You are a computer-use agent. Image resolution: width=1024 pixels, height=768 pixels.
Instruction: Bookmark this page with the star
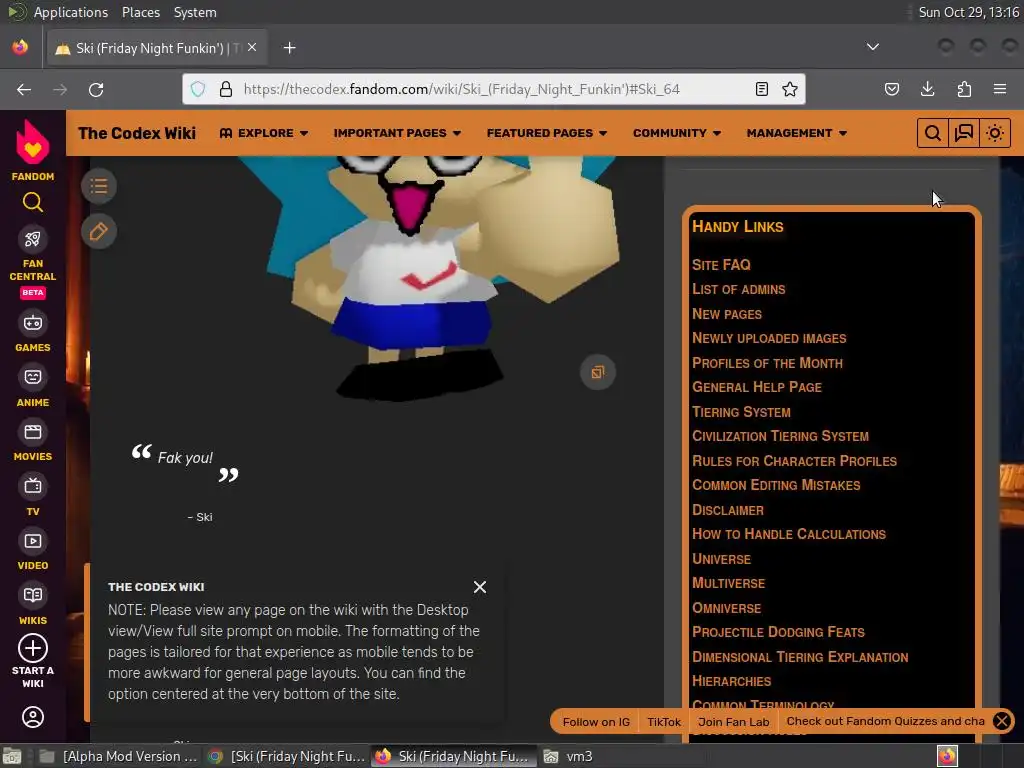point(790,89)
